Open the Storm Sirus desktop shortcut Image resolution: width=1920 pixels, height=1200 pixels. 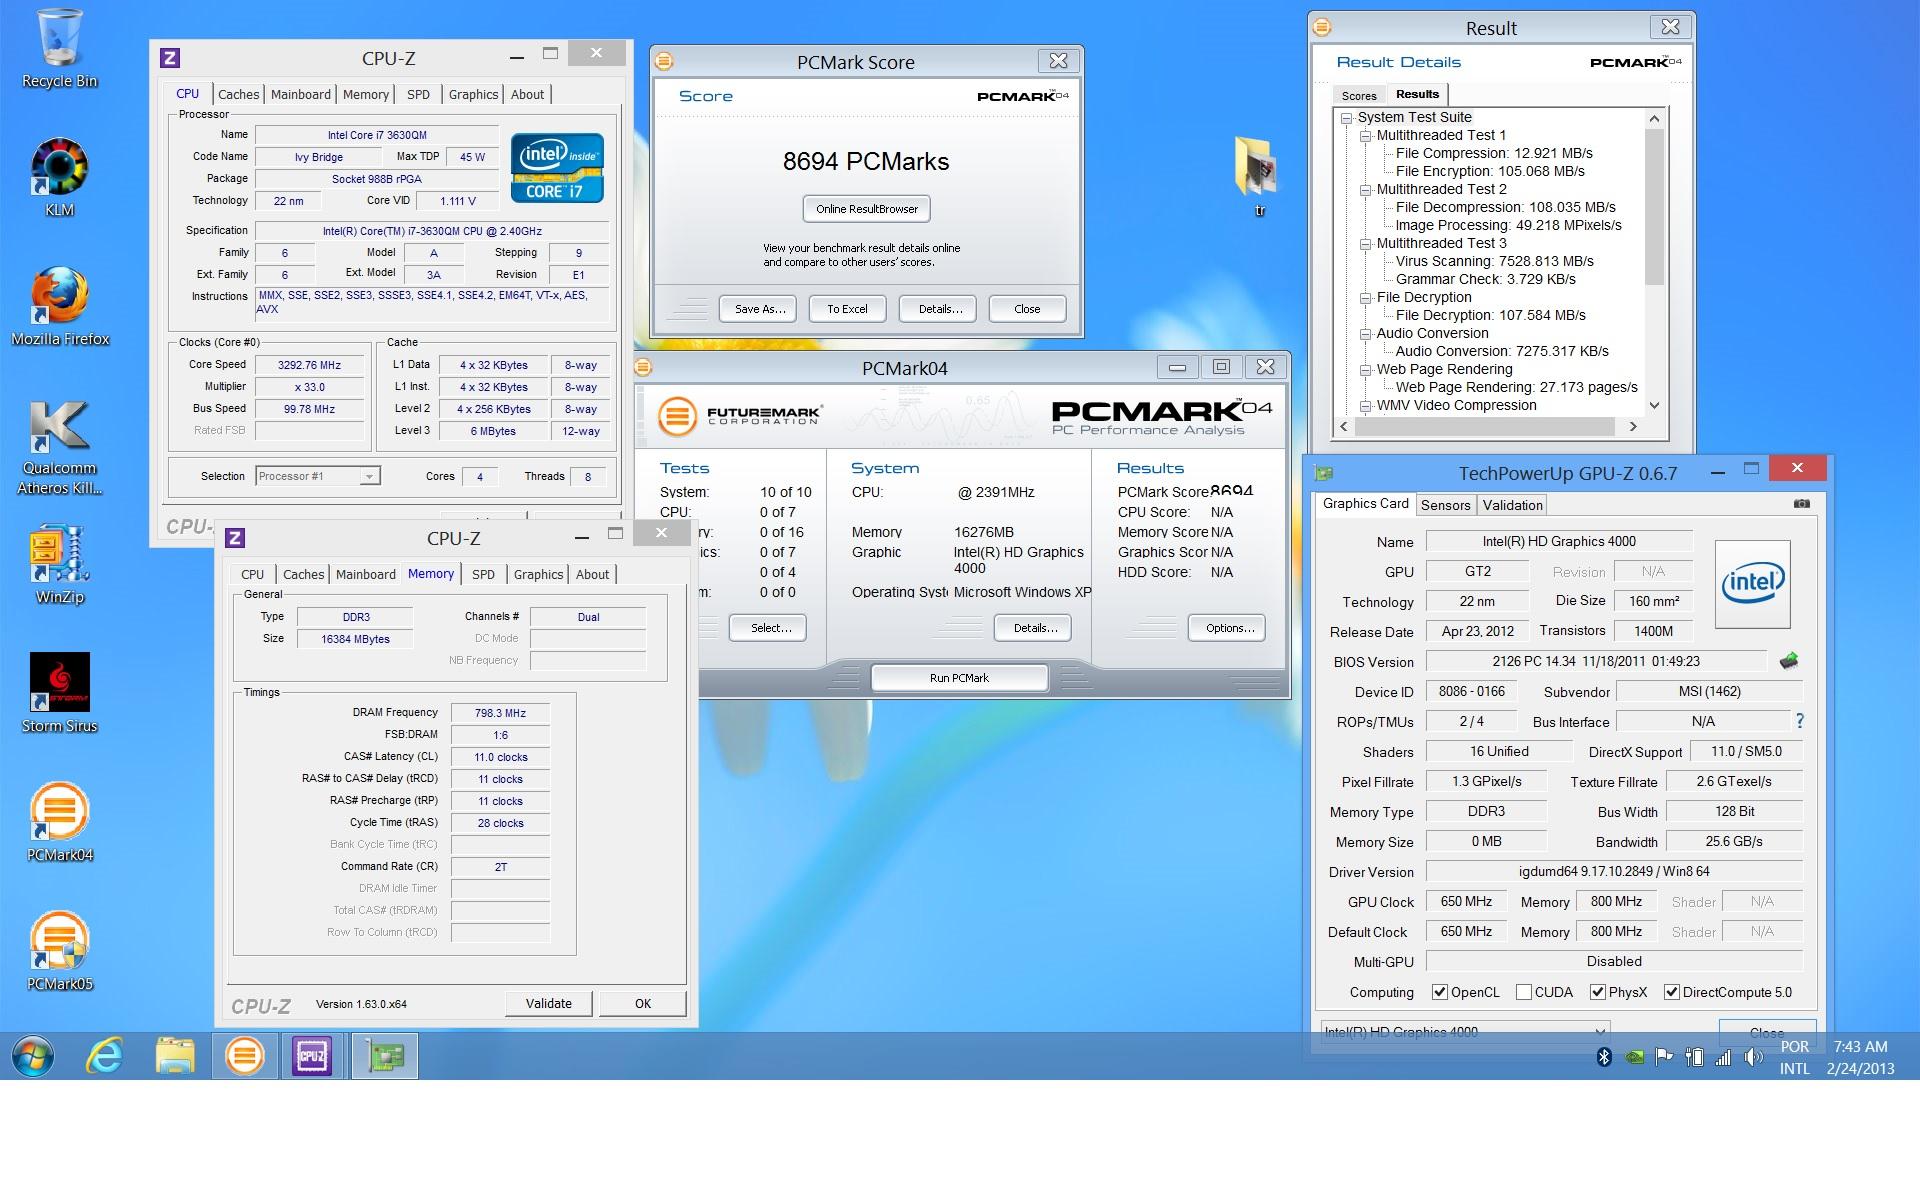(x=60, y=693)
